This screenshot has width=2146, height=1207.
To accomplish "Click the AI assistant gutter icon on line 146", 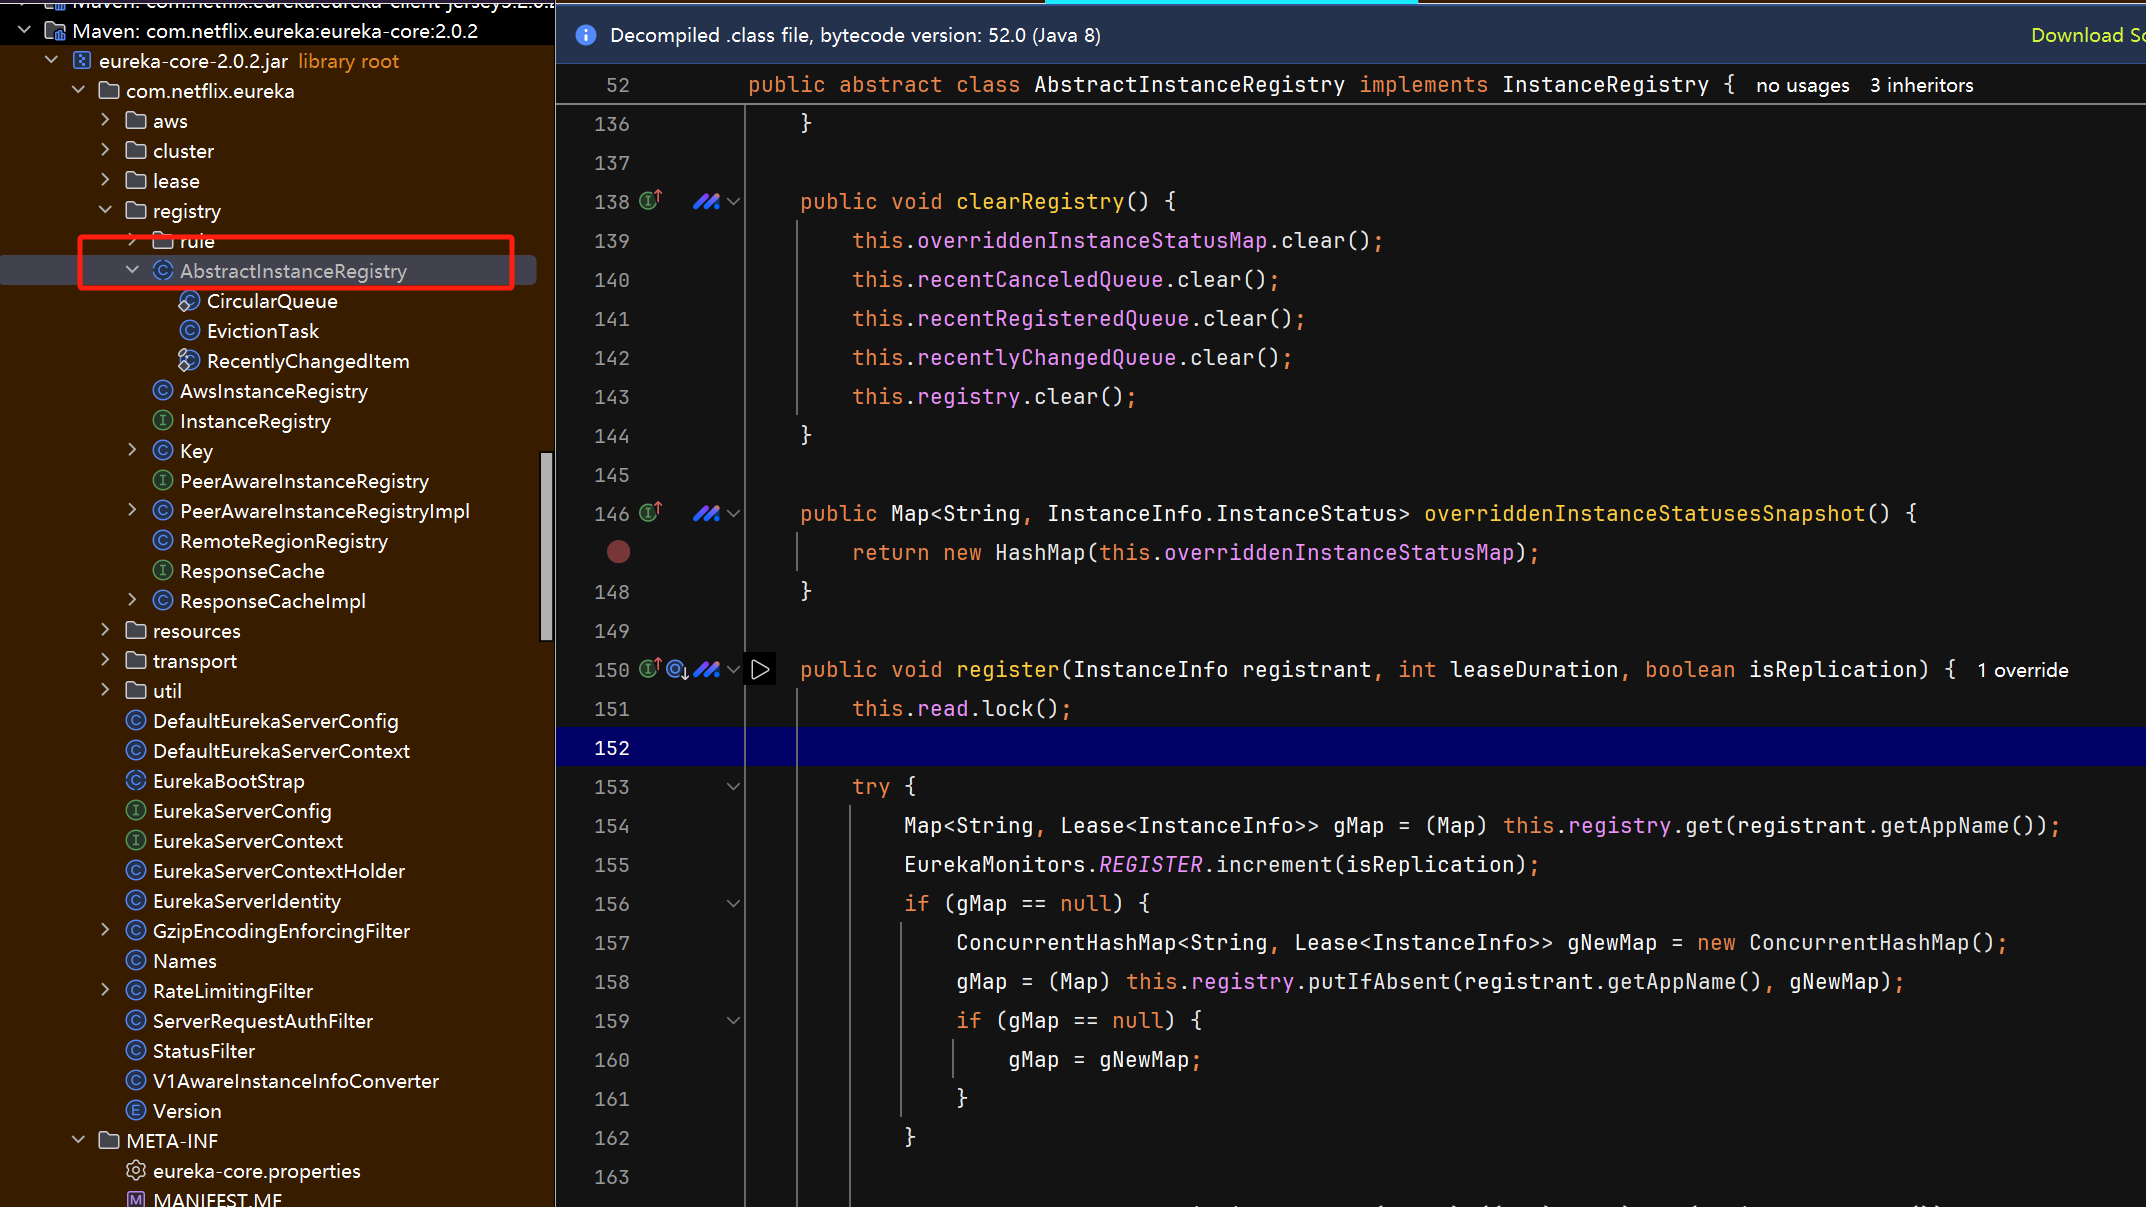I will pos(706,513).
